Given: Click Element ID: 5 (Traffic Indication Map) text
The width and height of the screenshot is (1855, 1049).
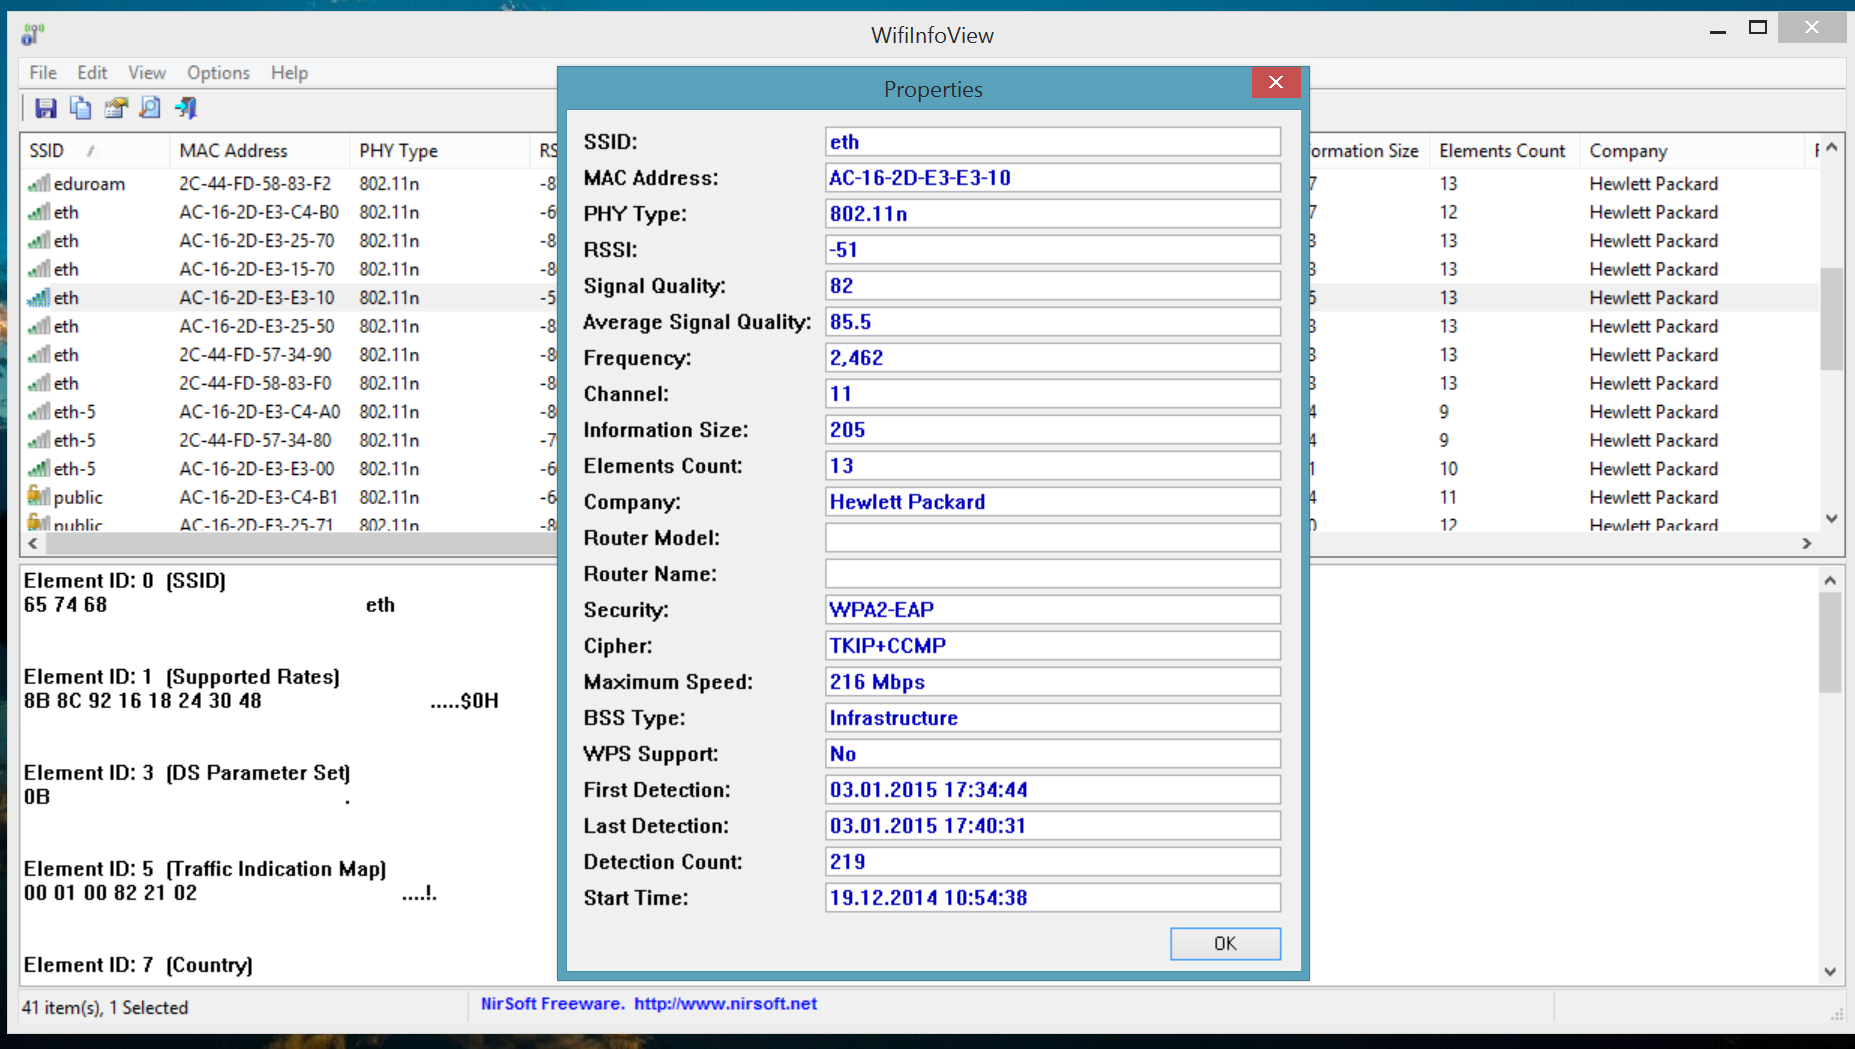Looking at the screenshot, I should coord(205,869).
